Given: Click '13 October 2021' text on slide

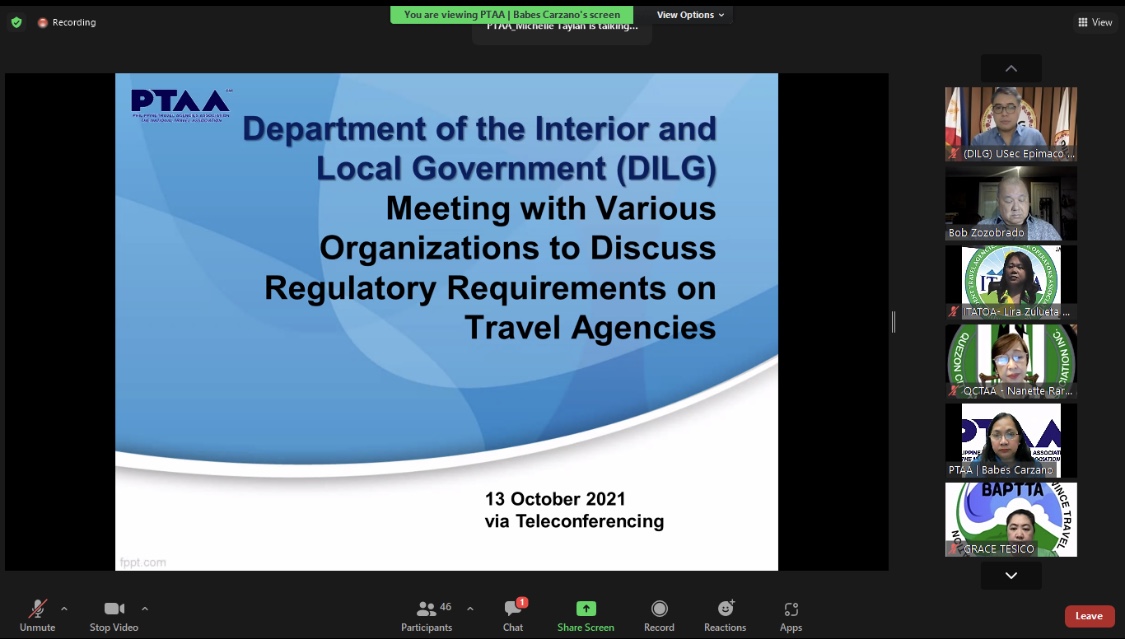Looking at the screenshot, I should tap(555, 499).
